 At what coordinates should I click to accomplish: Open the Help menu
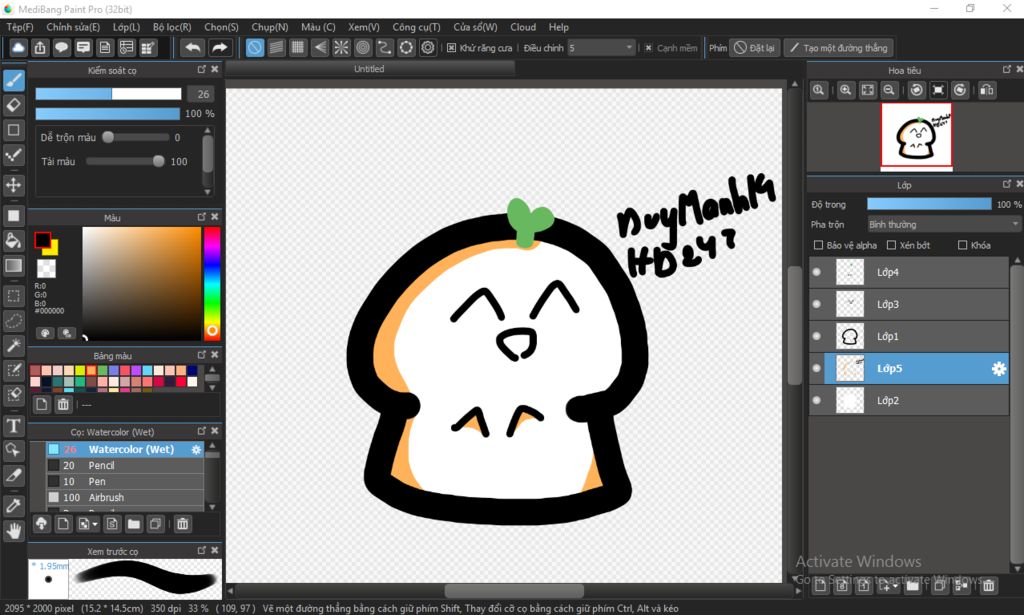558,27
